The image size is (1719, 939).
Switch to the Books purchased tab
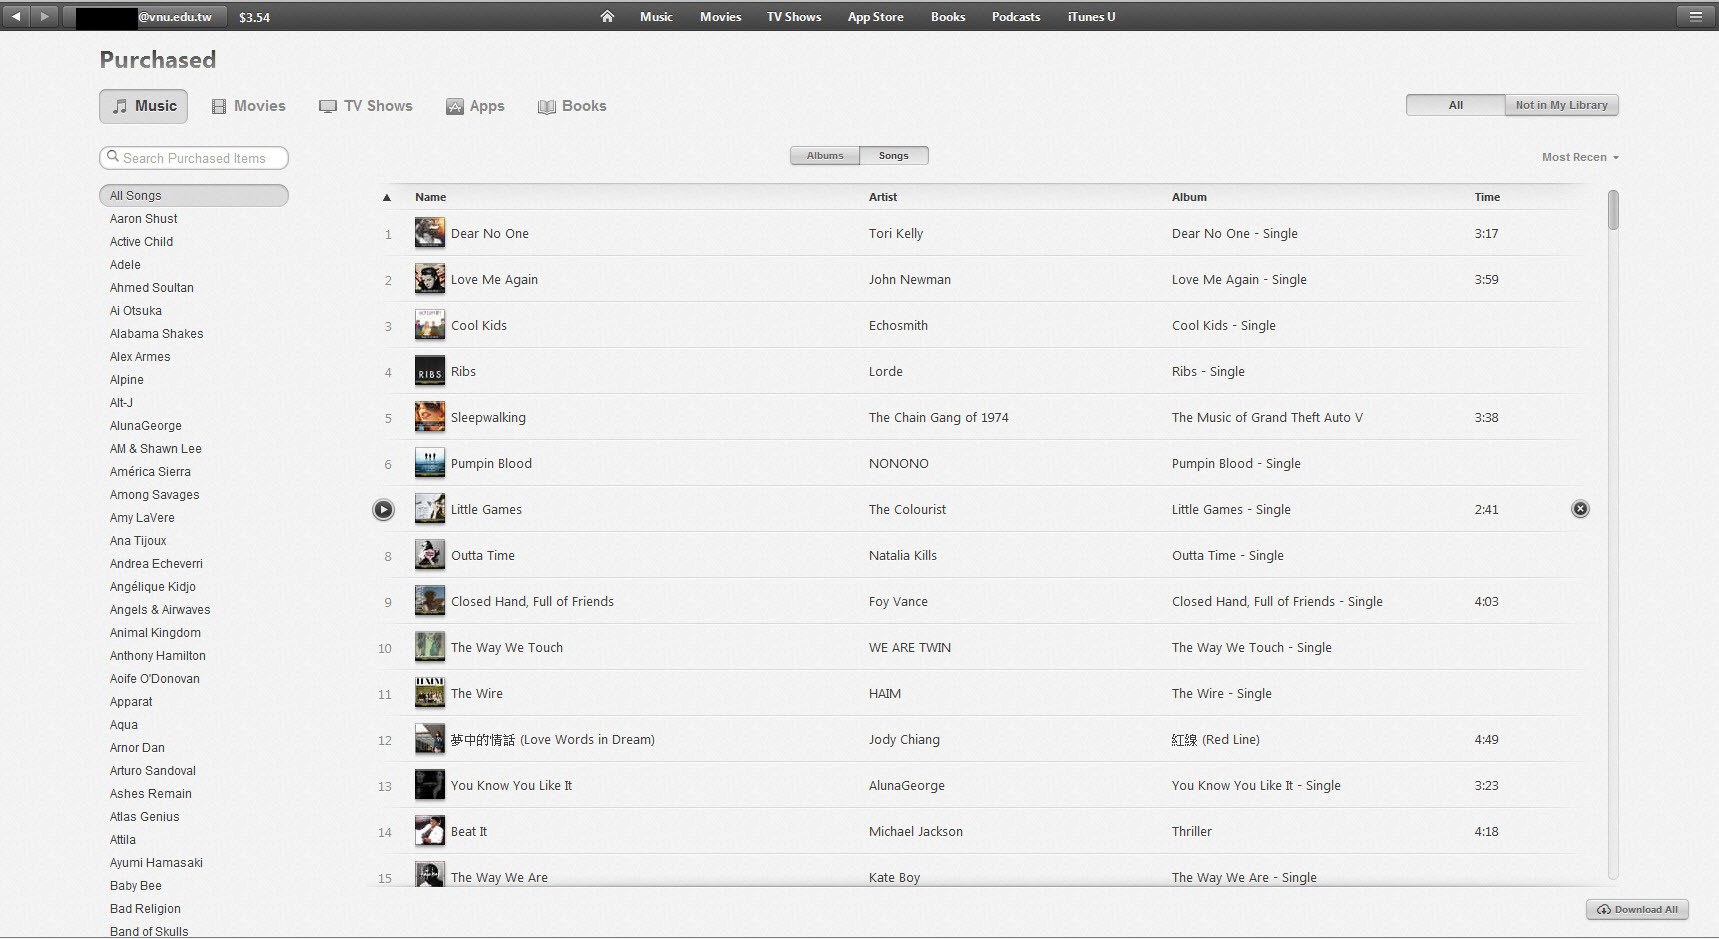coord(572,106)
